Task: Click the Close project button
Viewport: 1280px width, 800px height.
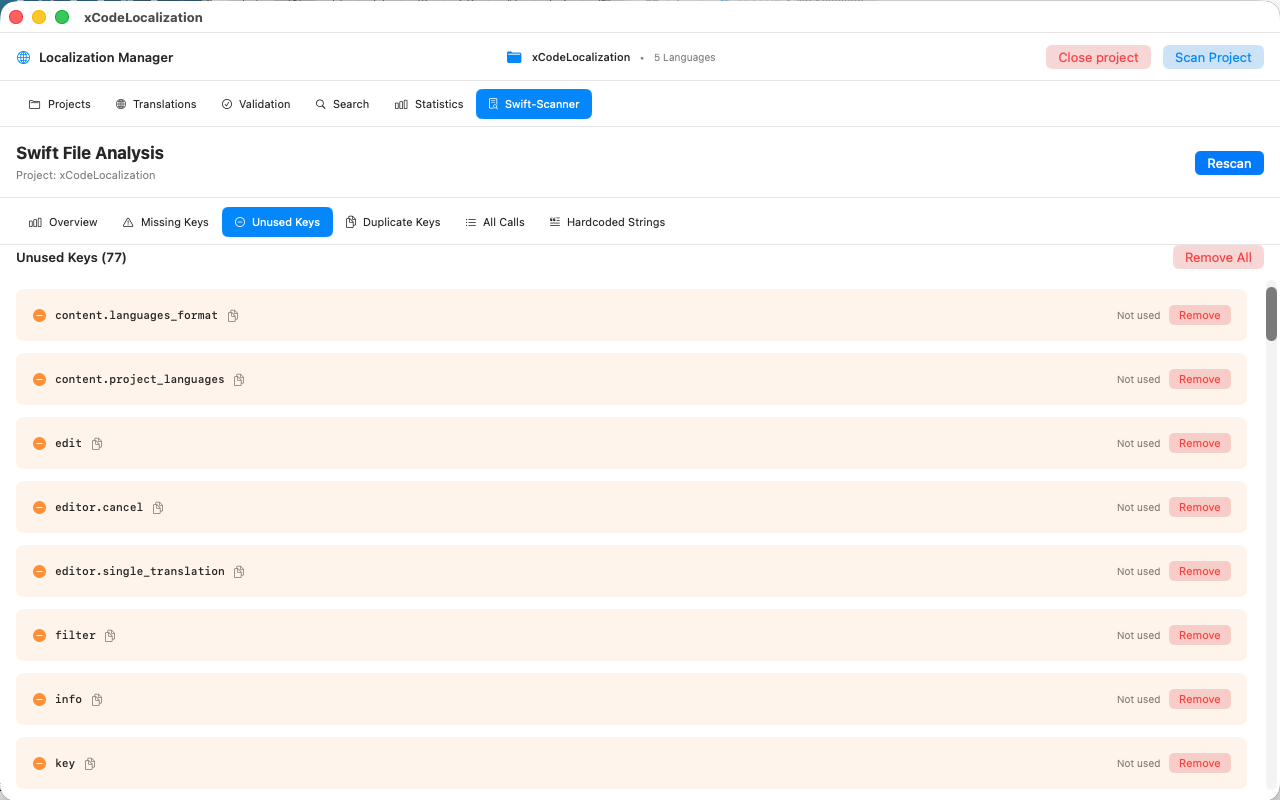Action: tap(1098, 57)
